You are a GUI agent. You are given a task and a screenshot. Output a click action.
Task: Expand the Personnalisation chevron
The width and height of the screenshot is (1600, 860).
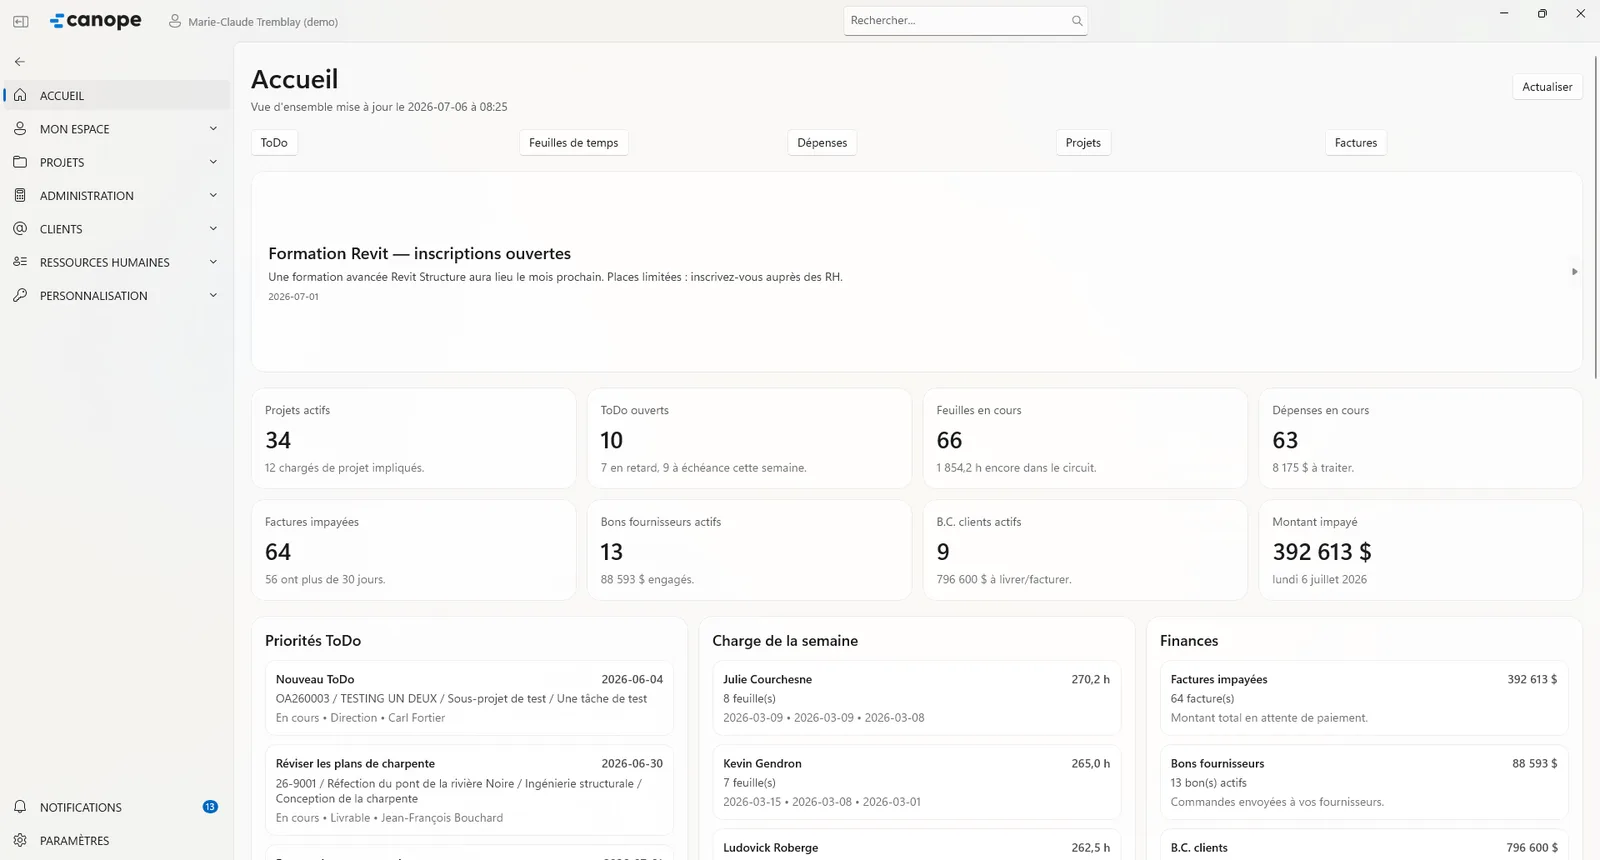pos(213,295)
